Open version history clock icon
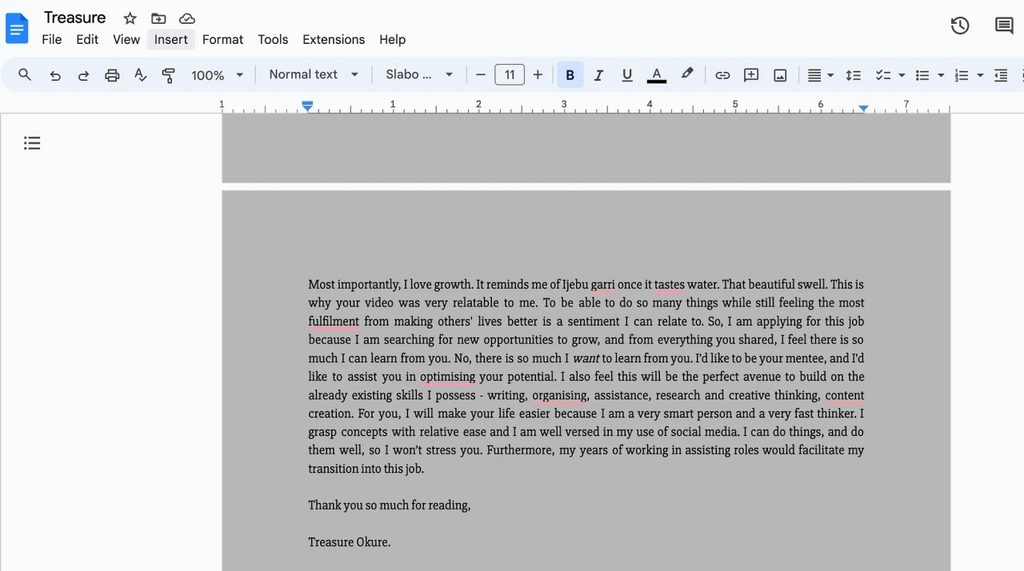The width and height of the screenshot is (1024, 571). pyautogui.click(x=959, y=26)
